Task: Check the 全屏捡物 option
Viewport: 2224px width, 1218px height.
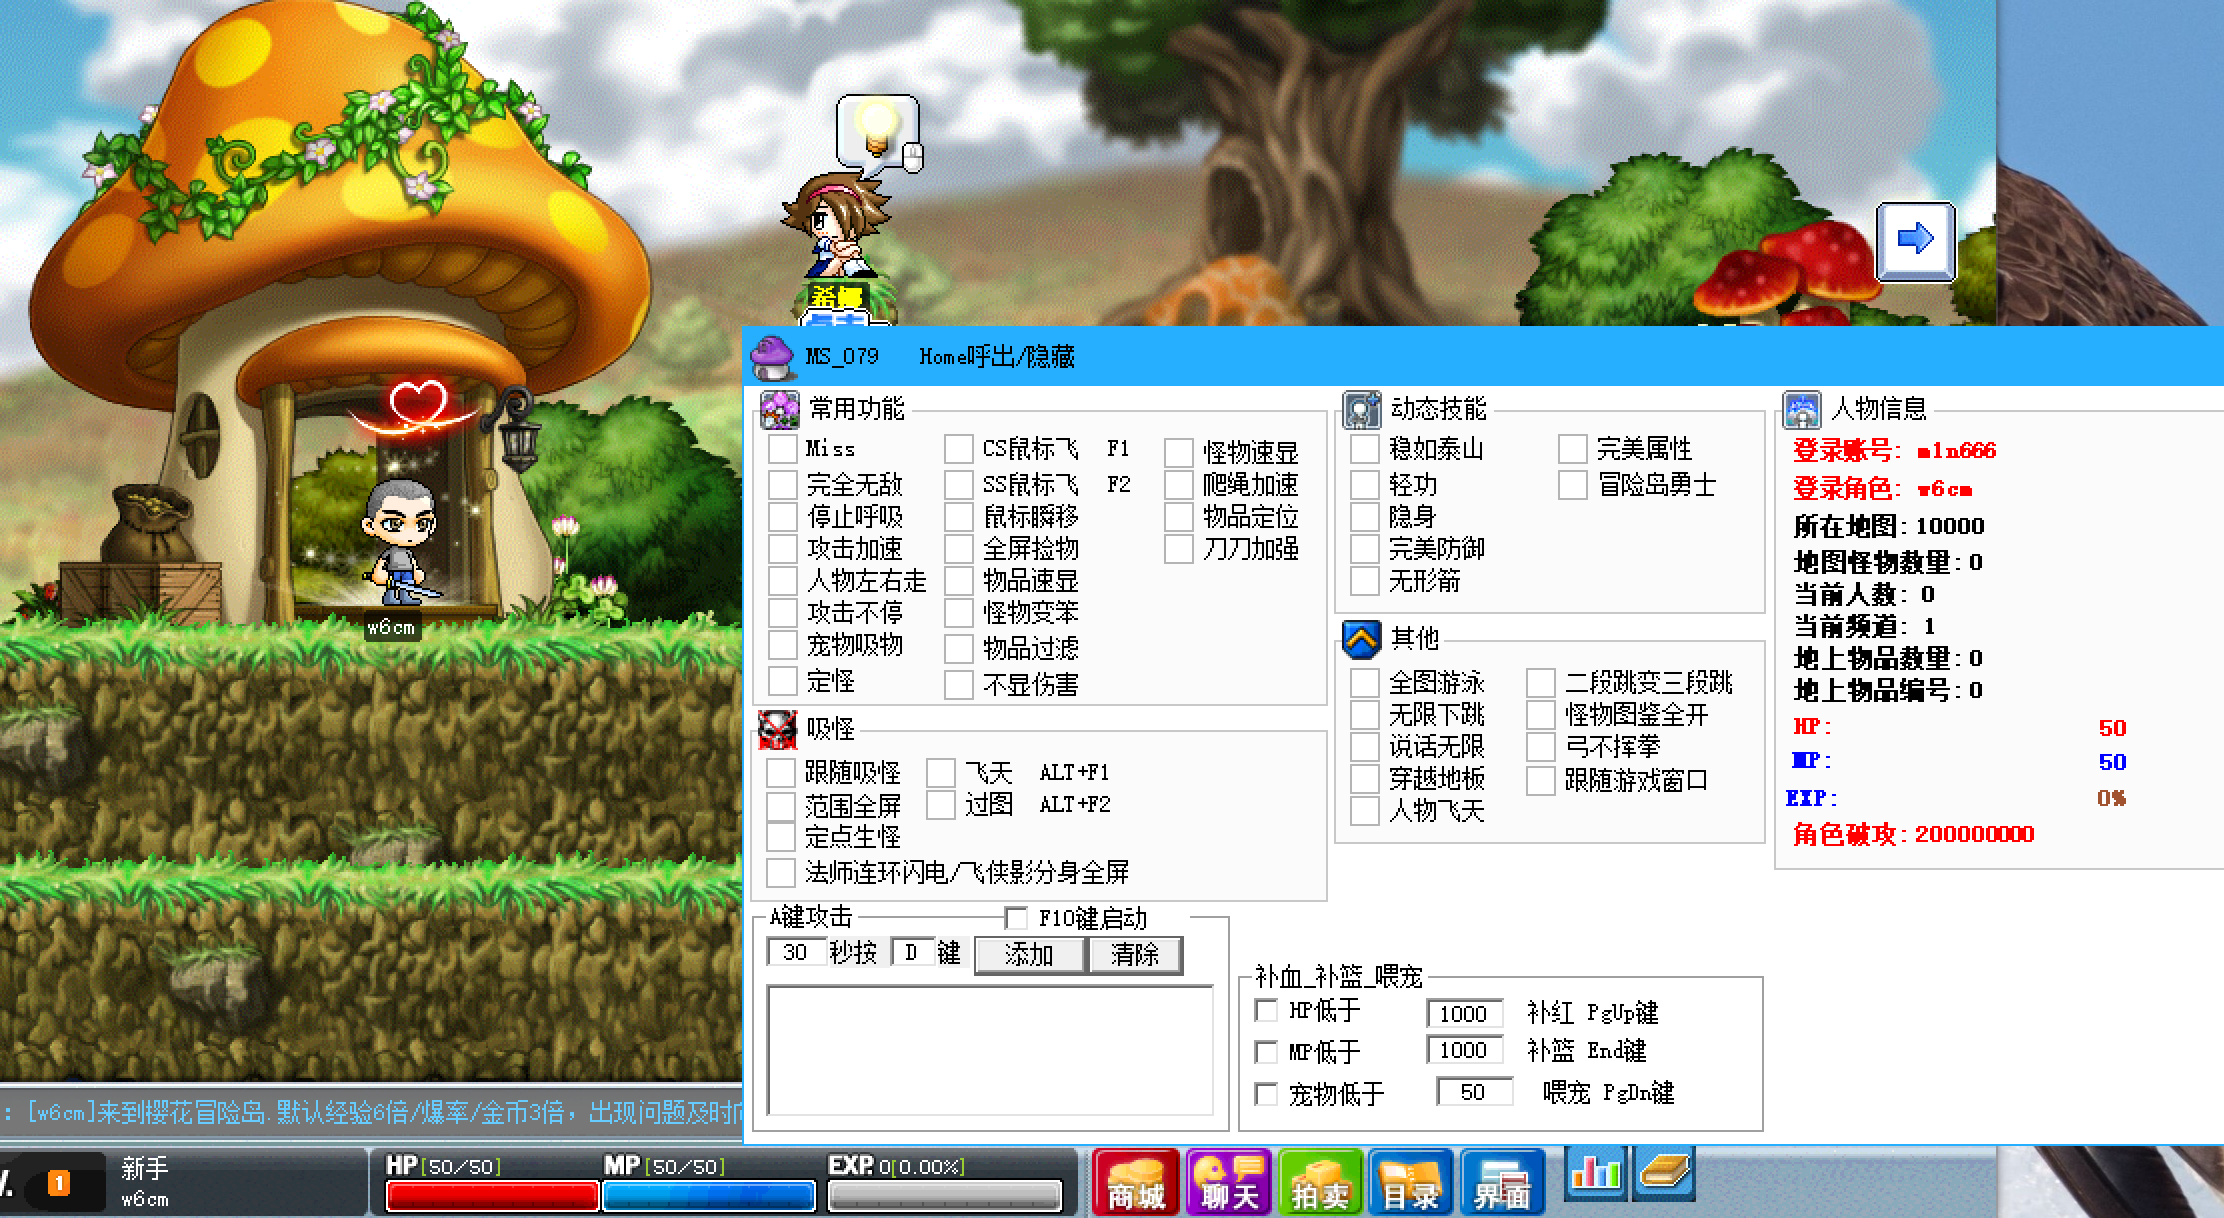Action: click(959, 549)
